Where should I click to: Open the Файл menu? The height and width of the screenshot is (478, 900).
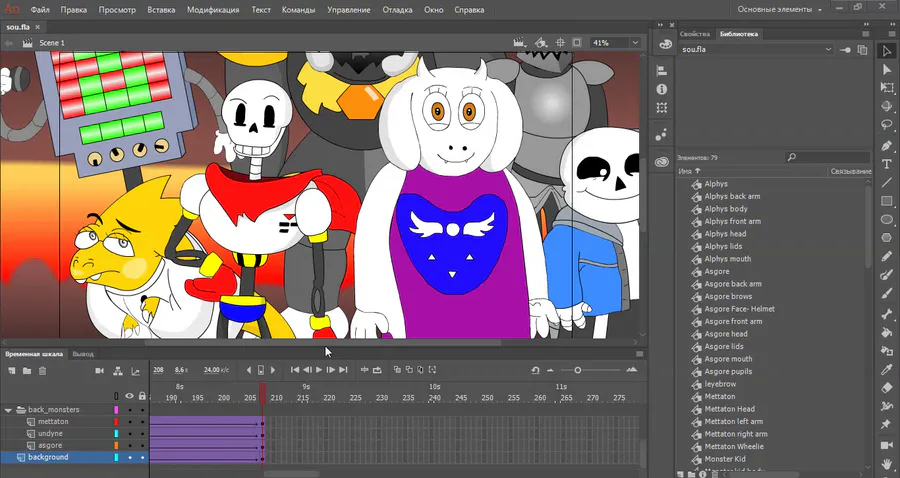[40, 10]
